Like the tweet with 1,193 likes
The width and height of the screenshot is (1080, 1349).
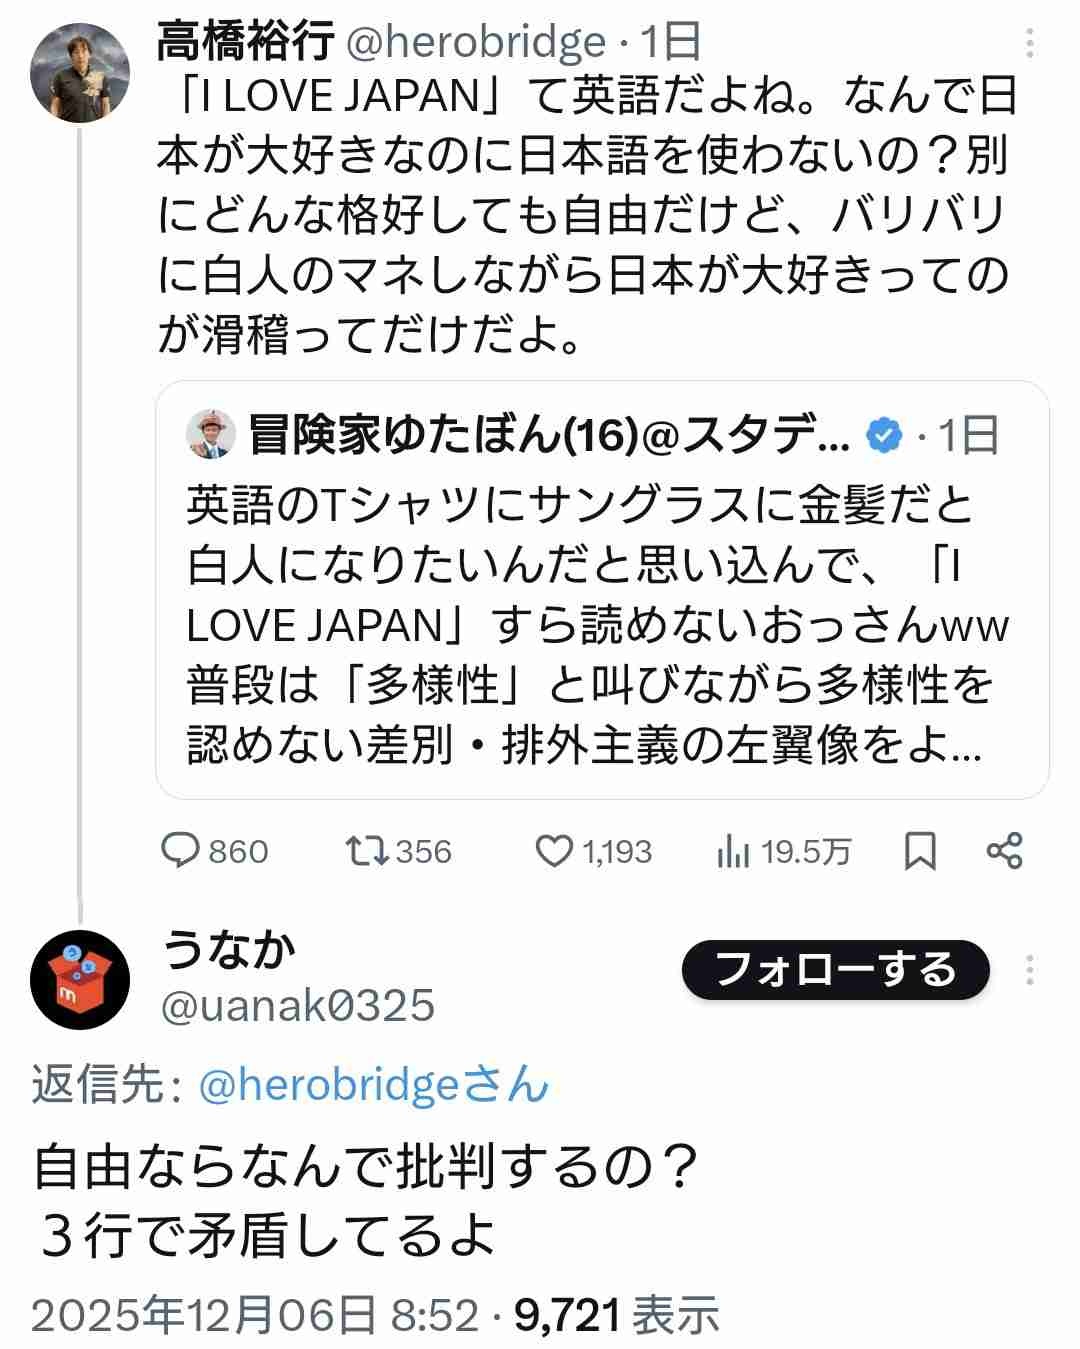(553, 851)
